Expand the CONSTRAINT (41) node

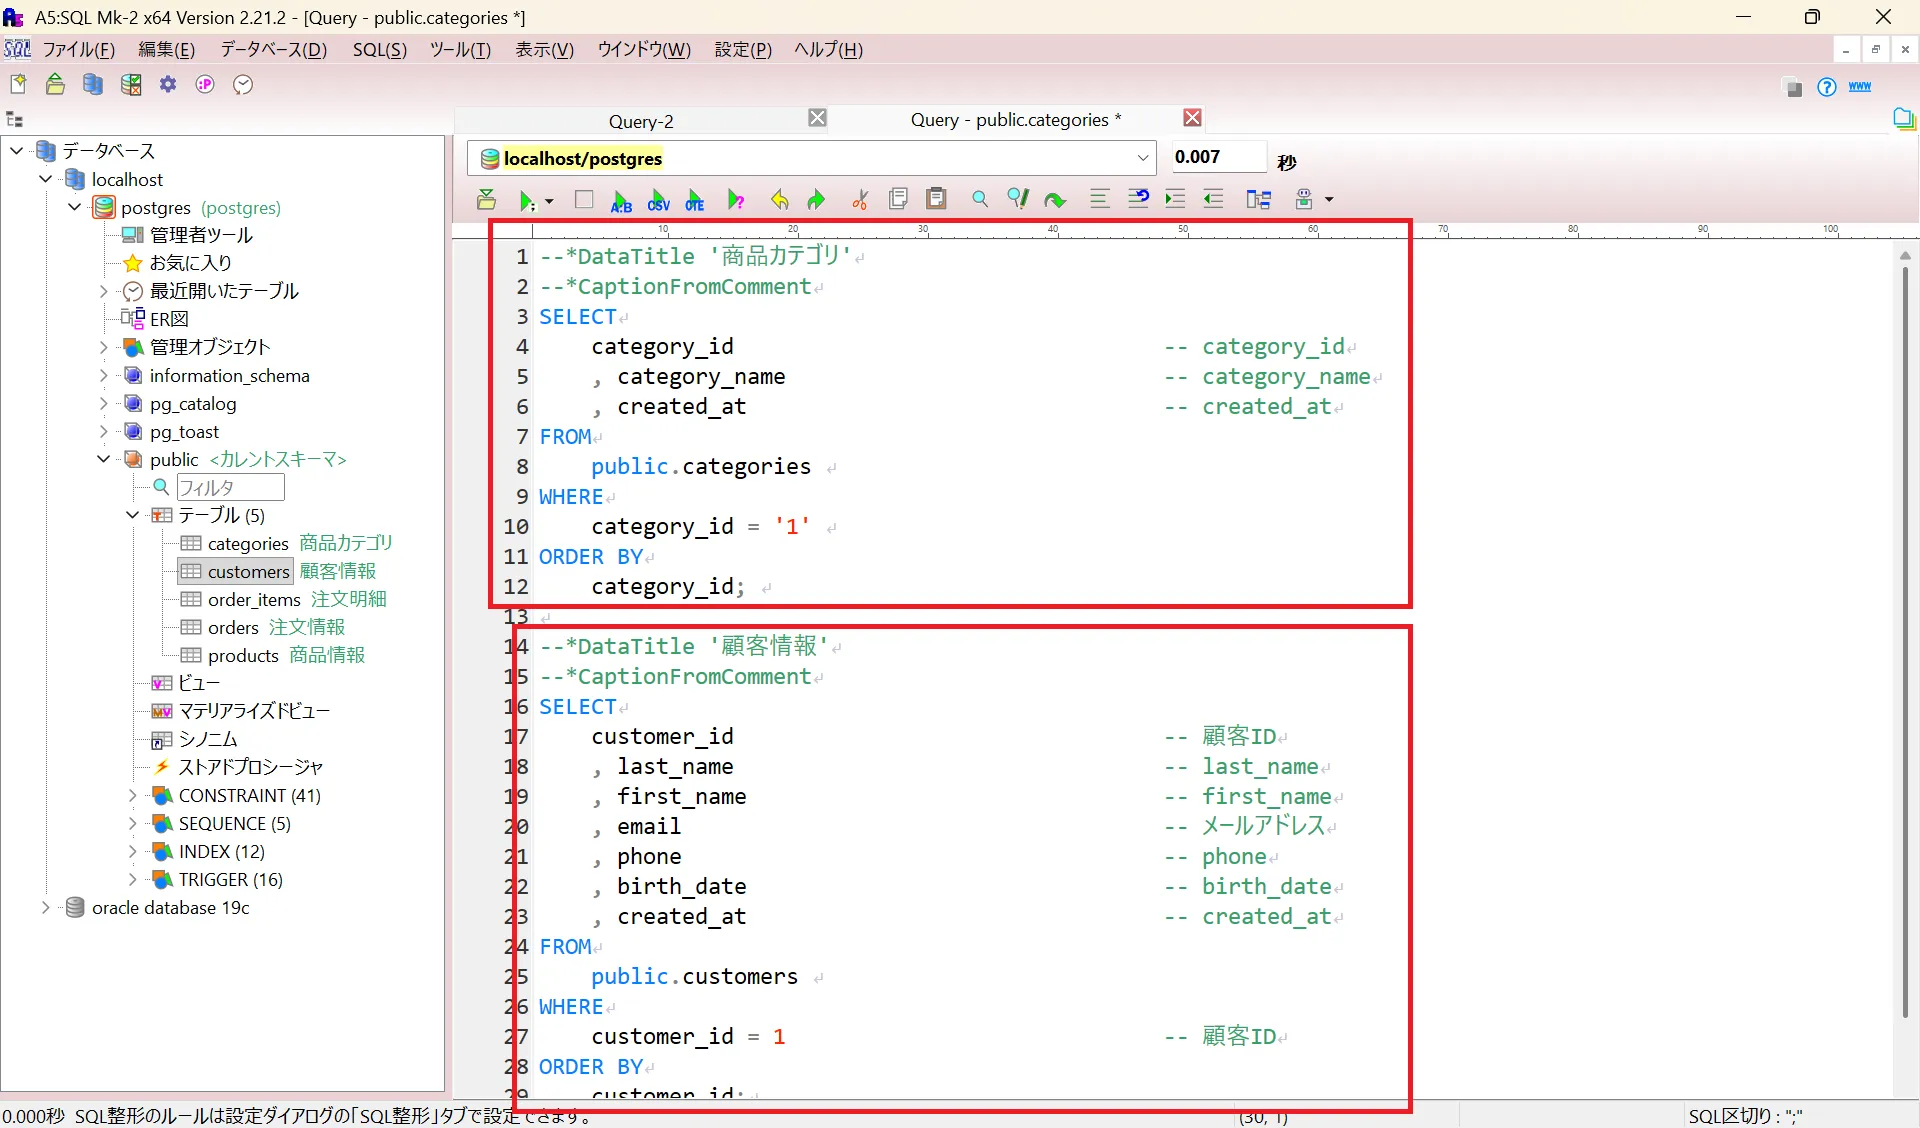point(132,795)
